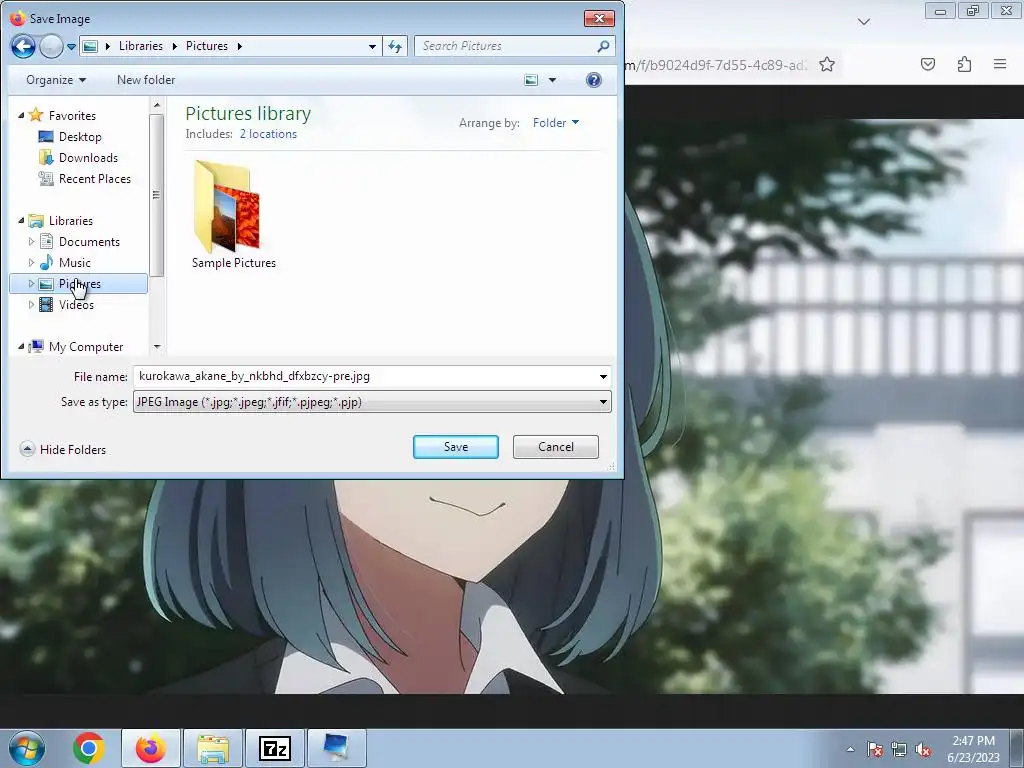Switch to Firefox in the taskbar
Viewport: 1024px width, 768px height.
point(151,748)
